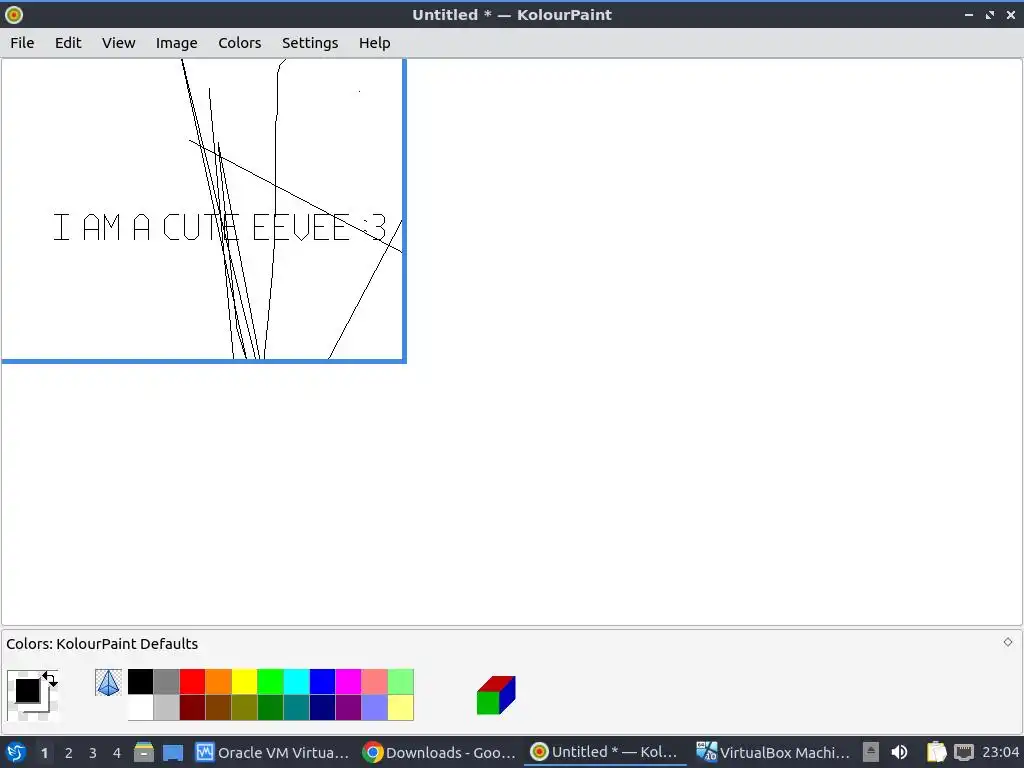Screen dimensions: 1024x768
Task: Open the removable media tray icon
Action: [871, 752]
